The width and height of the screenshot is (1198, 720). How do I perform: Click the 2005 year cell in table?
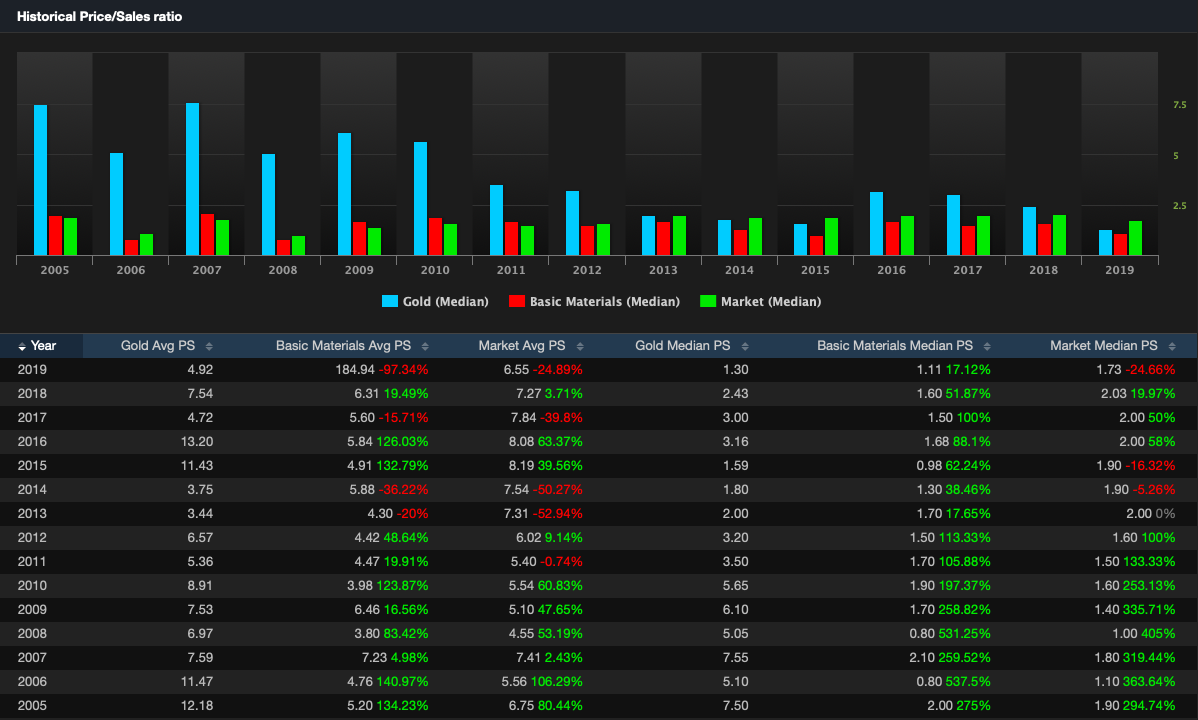[32, 705]
